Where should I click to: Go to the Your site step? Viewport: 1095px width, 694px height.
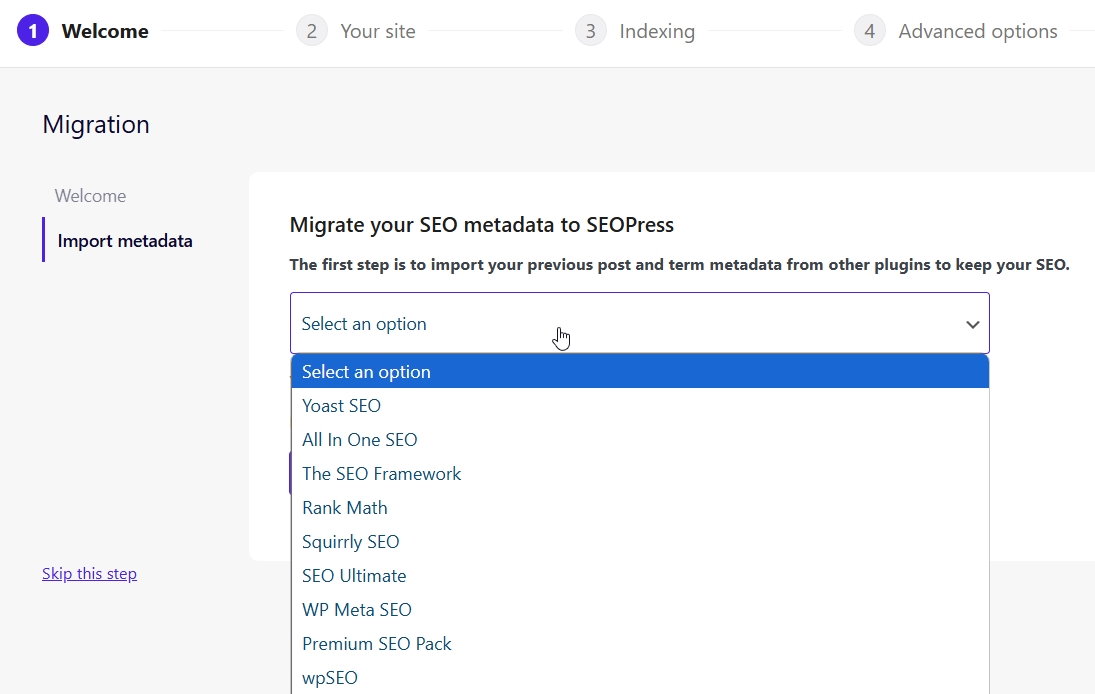pyautogui.click(x=377, y=31)
